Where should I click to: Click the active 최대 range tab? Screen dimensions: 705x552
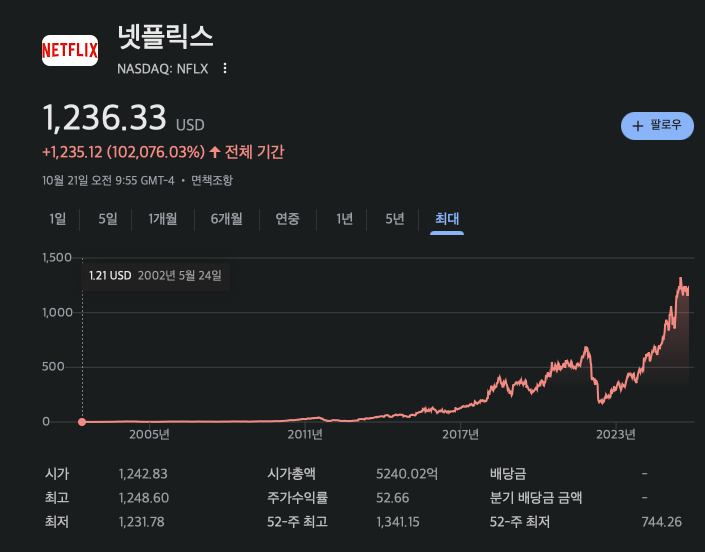pos(447,219)
